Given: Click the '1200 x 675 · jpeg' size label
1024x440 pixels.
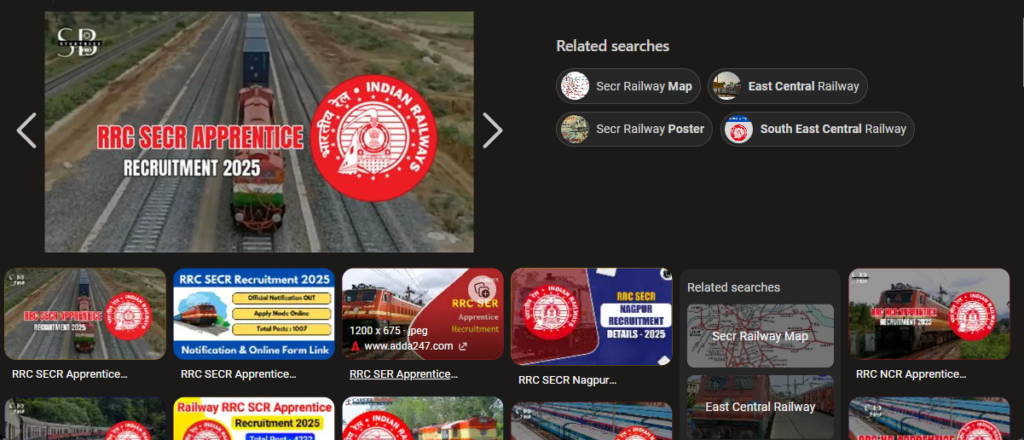Looking at the screenshot, I should point(388,330).
